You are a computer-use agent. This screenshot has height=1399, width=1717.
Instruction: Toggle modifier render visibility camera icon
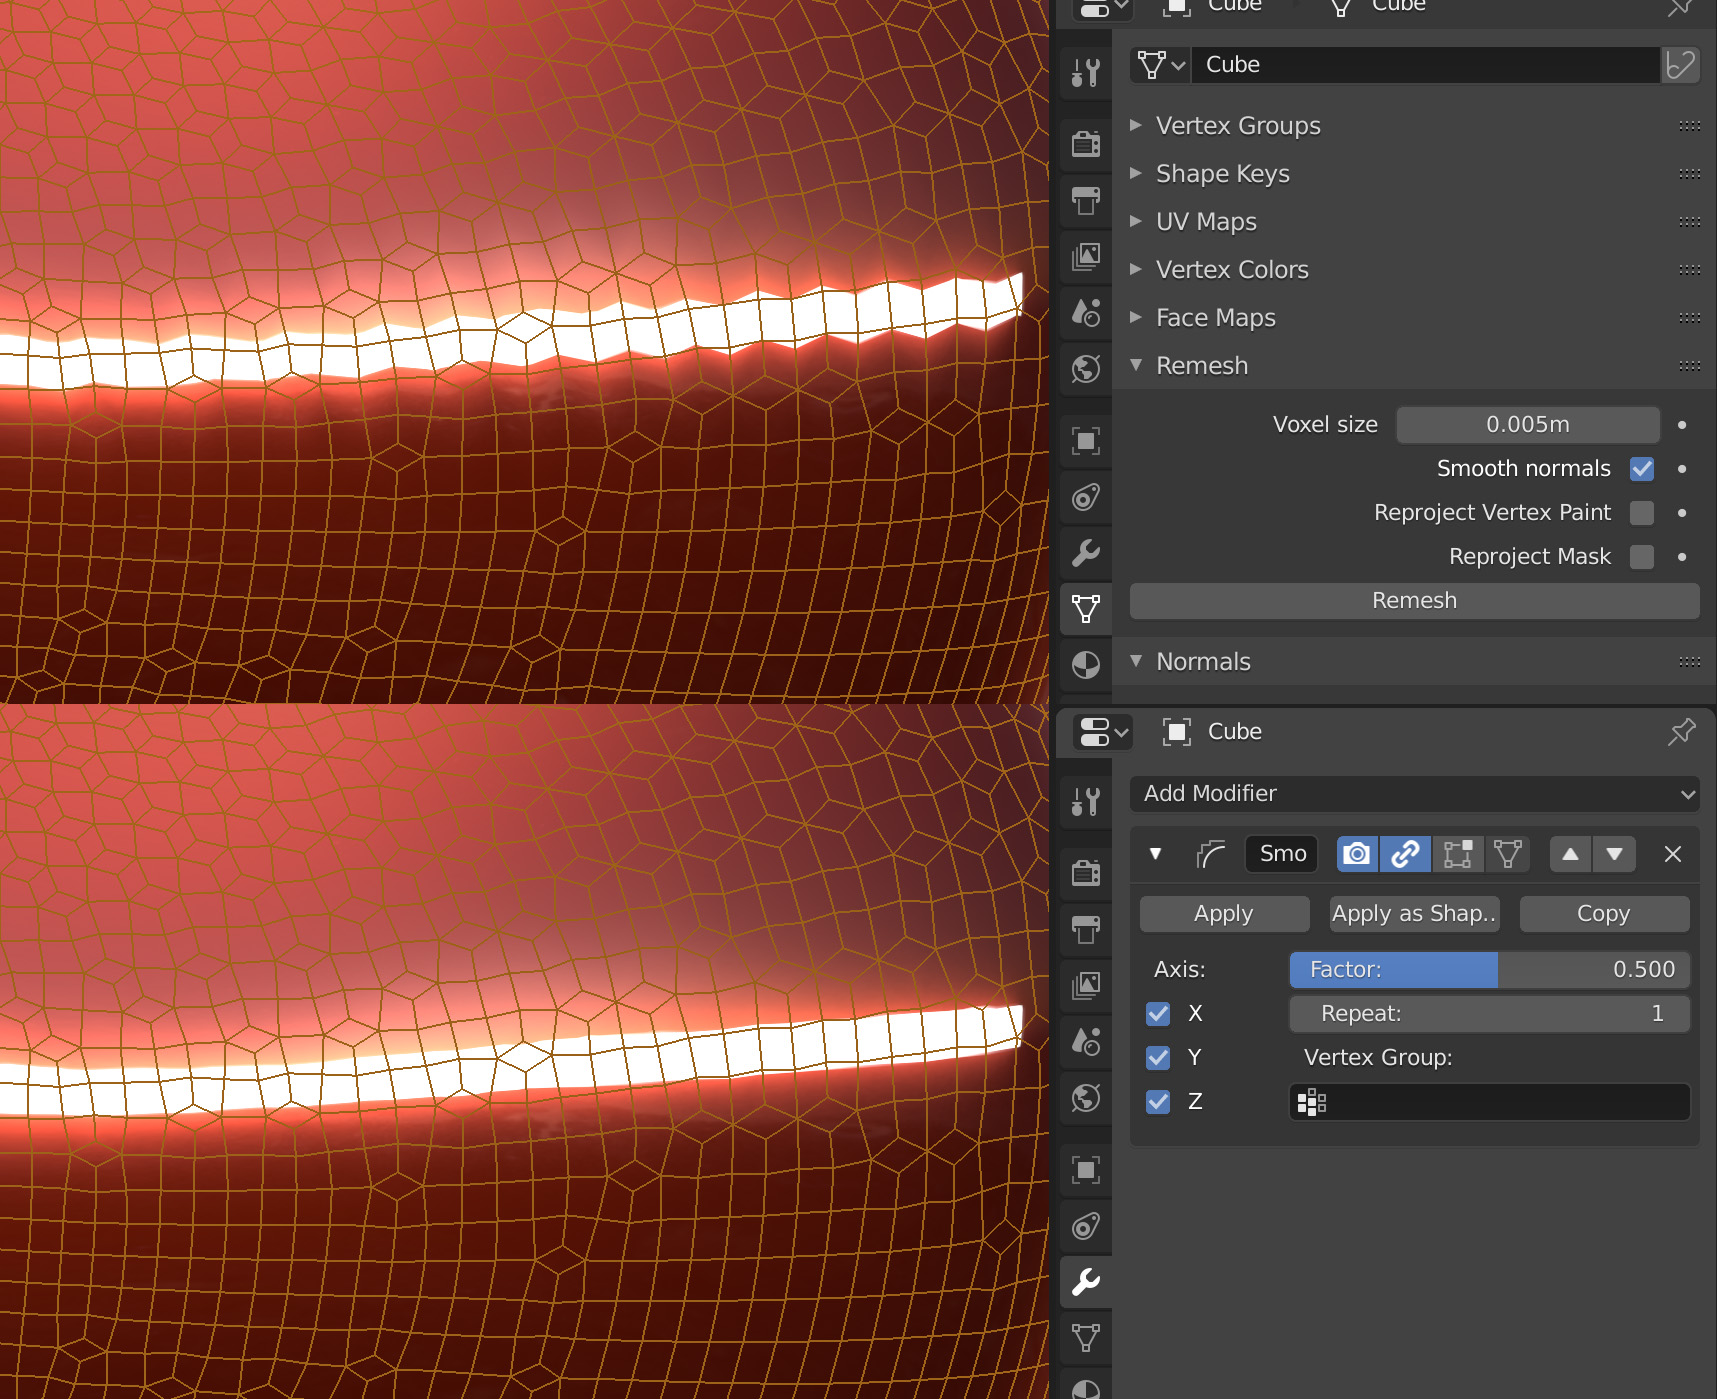pyautogui.click(x=1357, y=854)
